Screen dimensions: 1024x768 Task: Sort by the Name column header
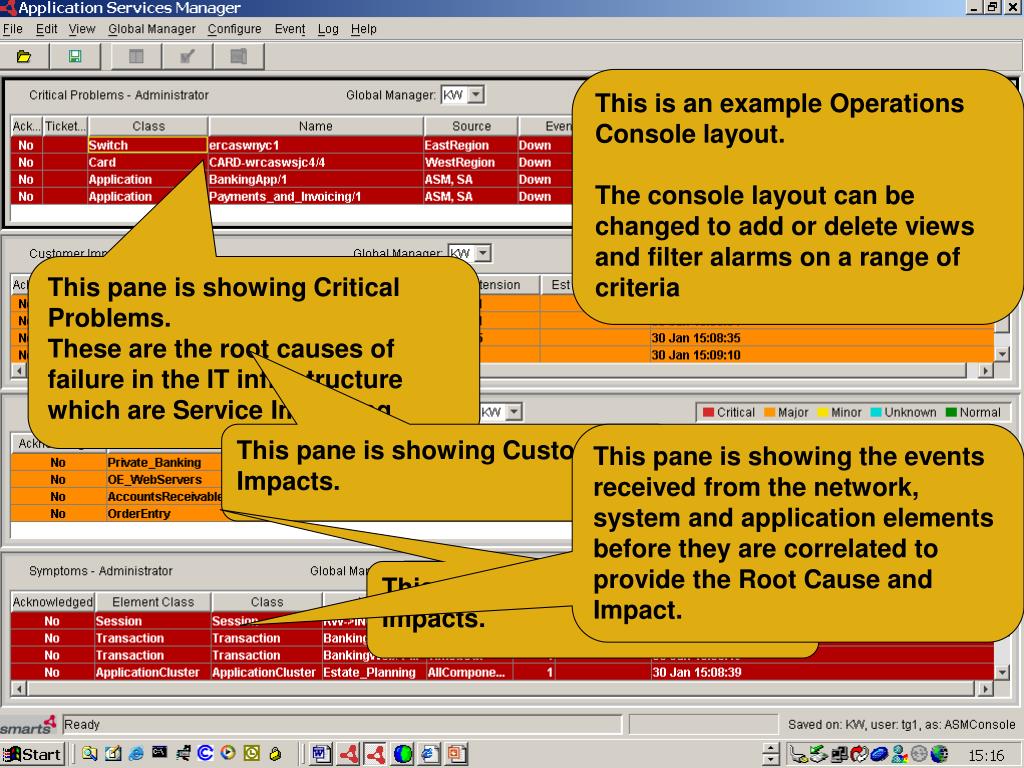(x=315, y=126)
